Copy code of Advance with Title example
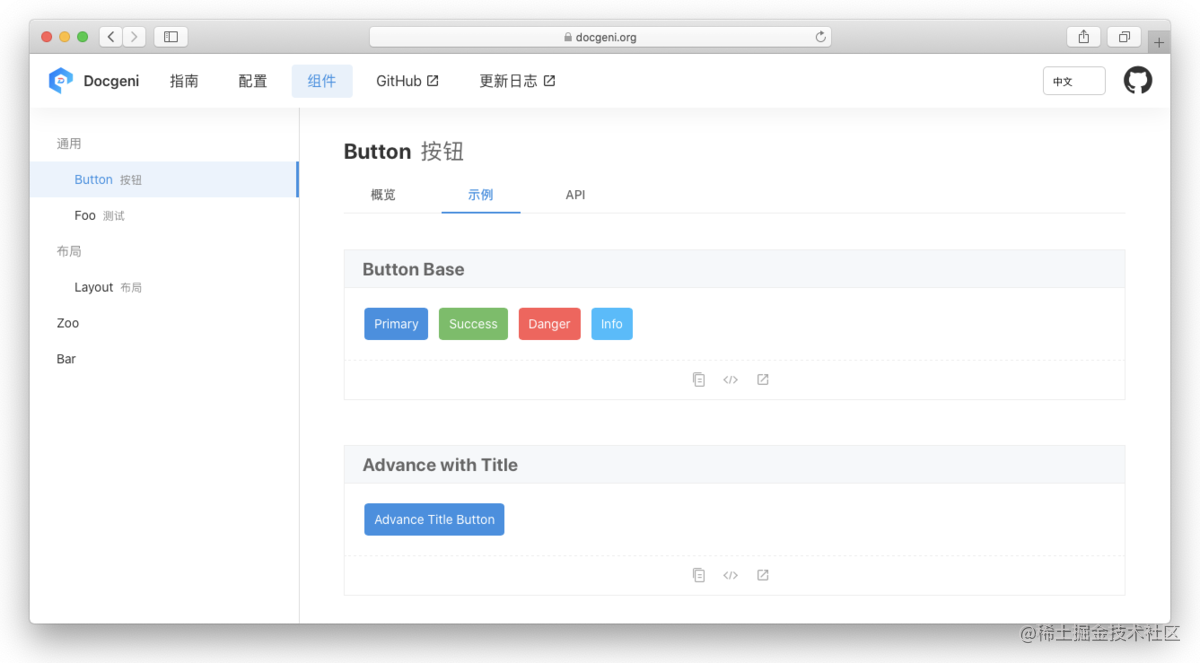Image resolution: width=1200 pixels, height=663 pixels. point(699,575)
